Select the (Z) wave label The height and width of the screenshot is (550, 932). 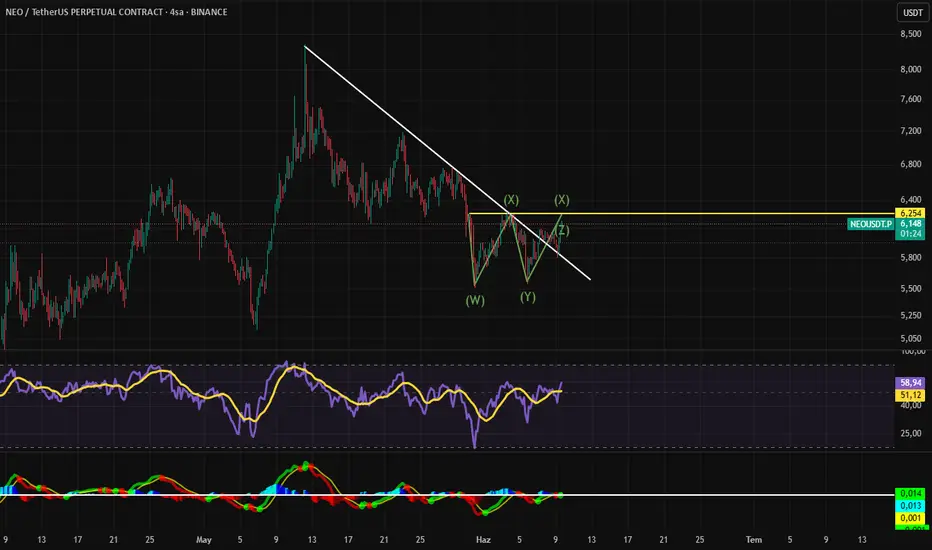pyautogui.click(x=563, y=230)
